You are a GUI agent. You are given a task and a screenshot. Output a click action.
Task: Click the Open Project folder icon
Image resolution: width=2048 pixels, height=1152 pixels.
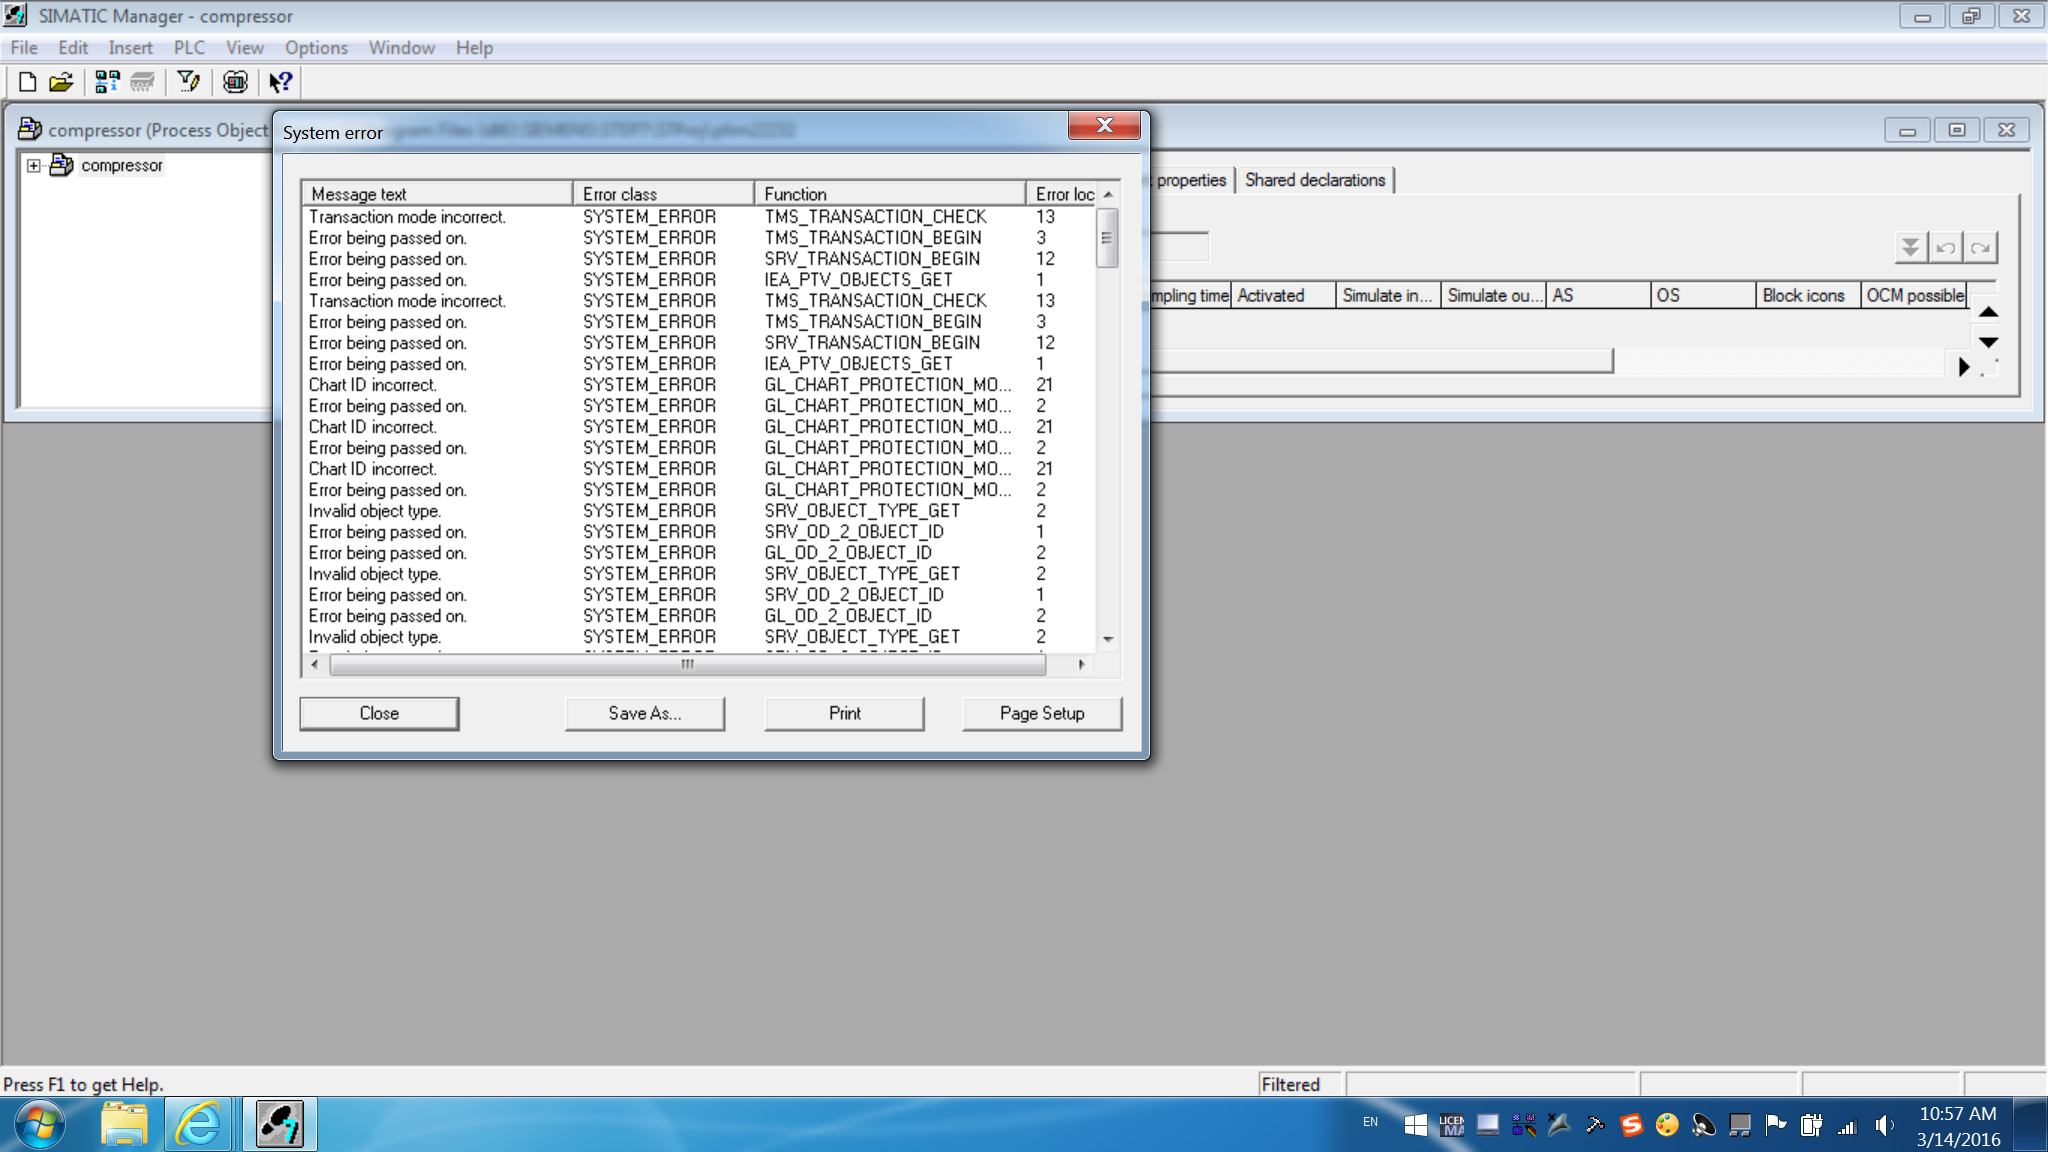(x=61, y=82)
